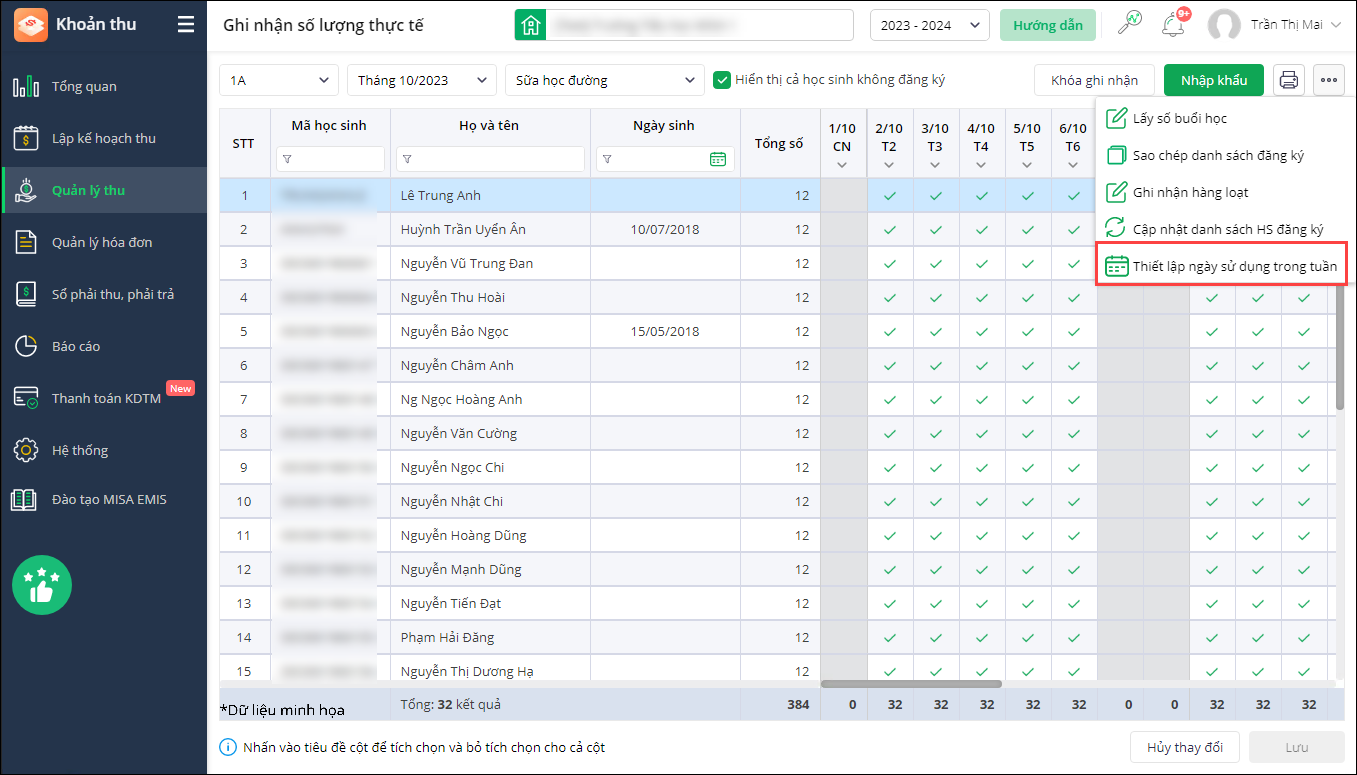Open the Tháng 10/2023 month dropdown
The height and width of the screenshot is (775, 1357).
[x=421, y=80]
